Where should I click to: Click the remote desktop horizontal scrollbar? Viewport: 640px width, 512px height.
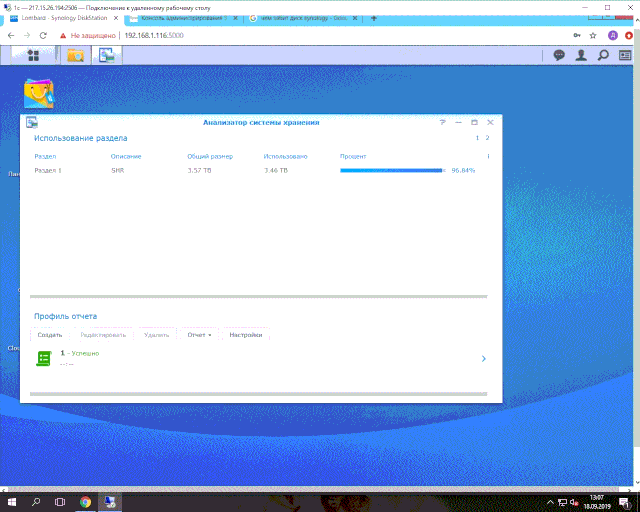click(313, 489)
